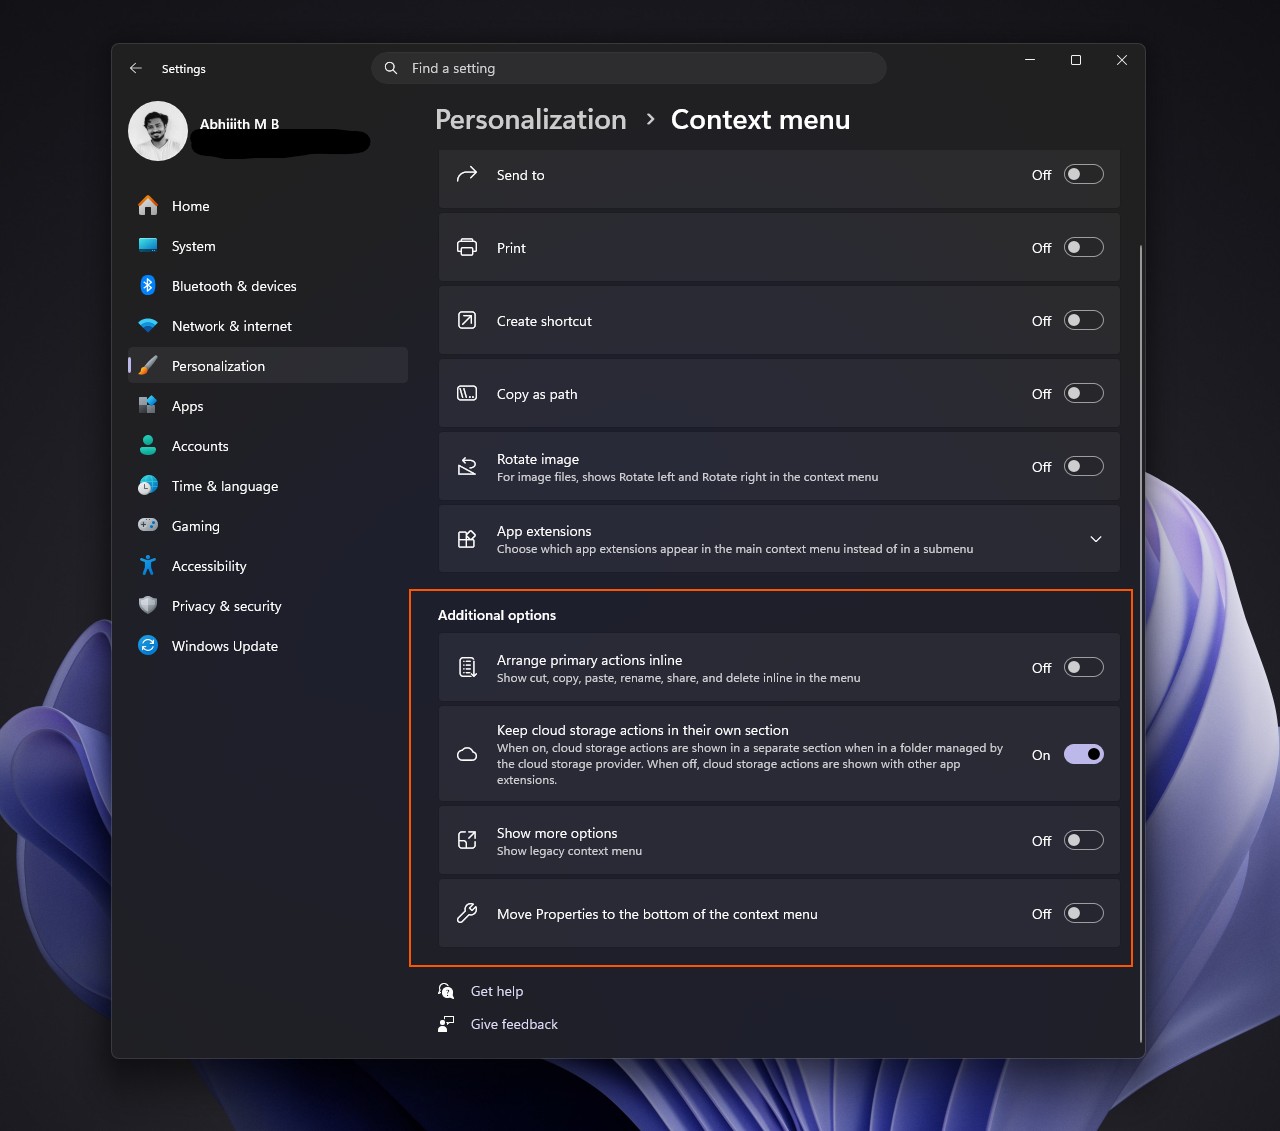Click the Send to arrow icon

pos(467,174)
